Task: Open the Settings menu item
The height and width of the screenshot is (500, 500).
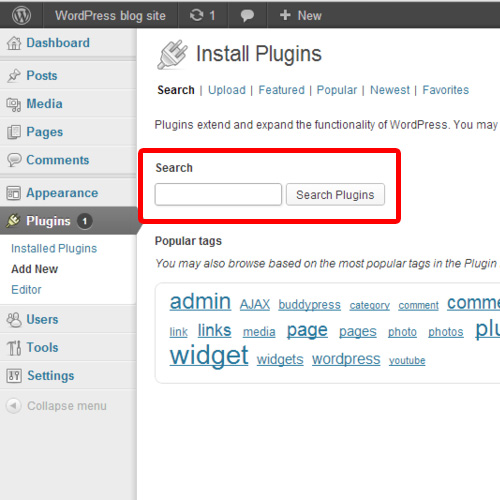Action: point(51,376)
